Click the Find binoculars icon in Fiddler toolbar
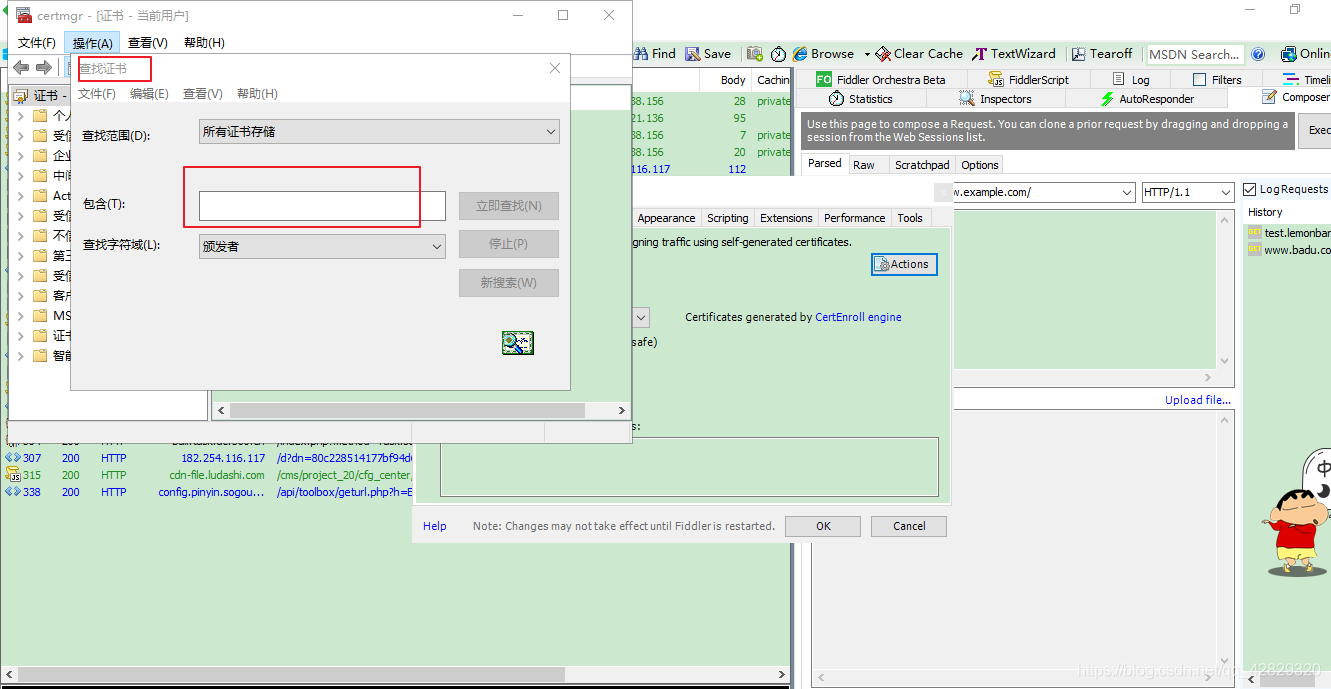The width and height of the screenshot is (1331, 689). [641, 54]
